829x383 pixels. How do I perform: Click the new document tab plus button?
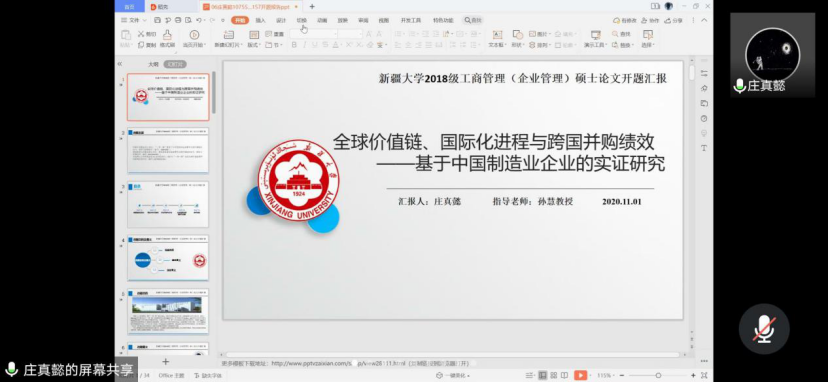(312, 6)
